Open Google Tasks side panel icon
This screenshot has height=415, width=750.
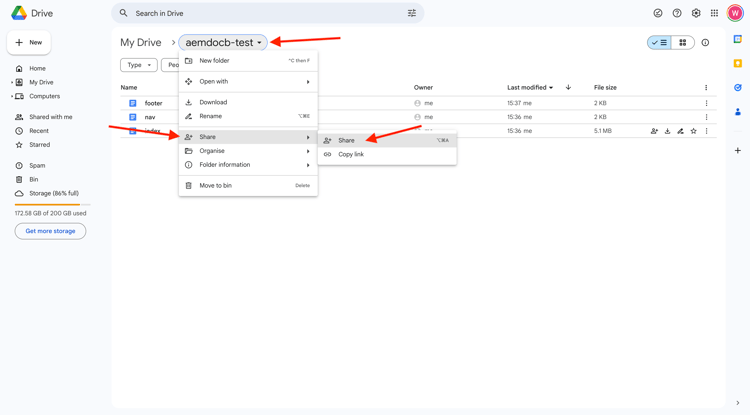738,88
